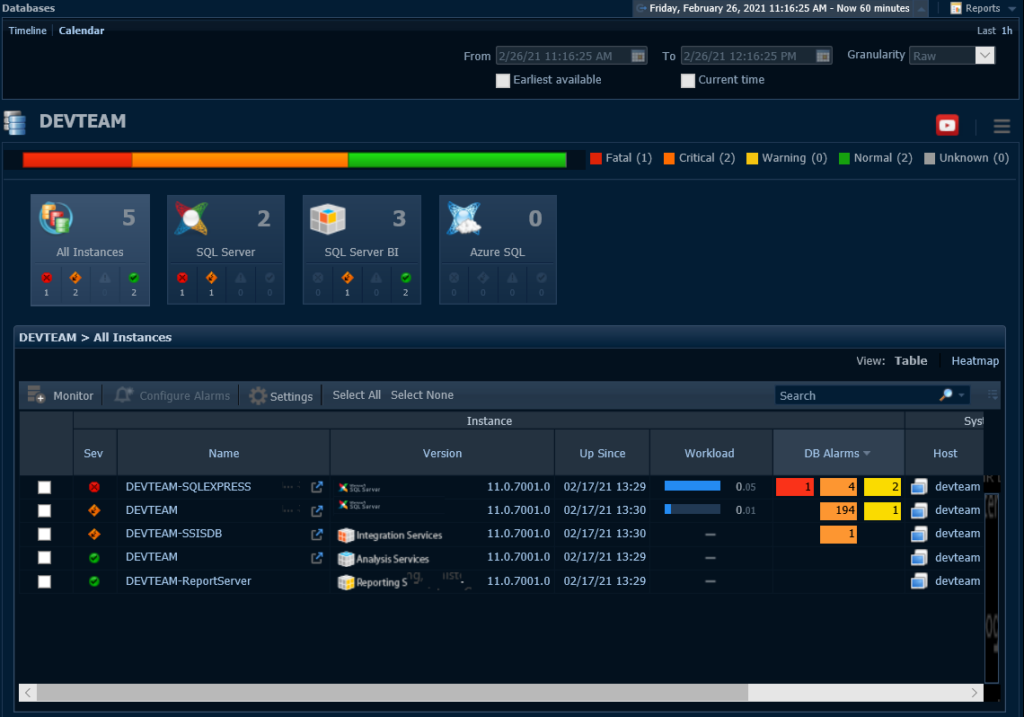Open the hamburger menu beside the YouTube icon
The image size is (1024, 717).
(x=1002, y=126)
